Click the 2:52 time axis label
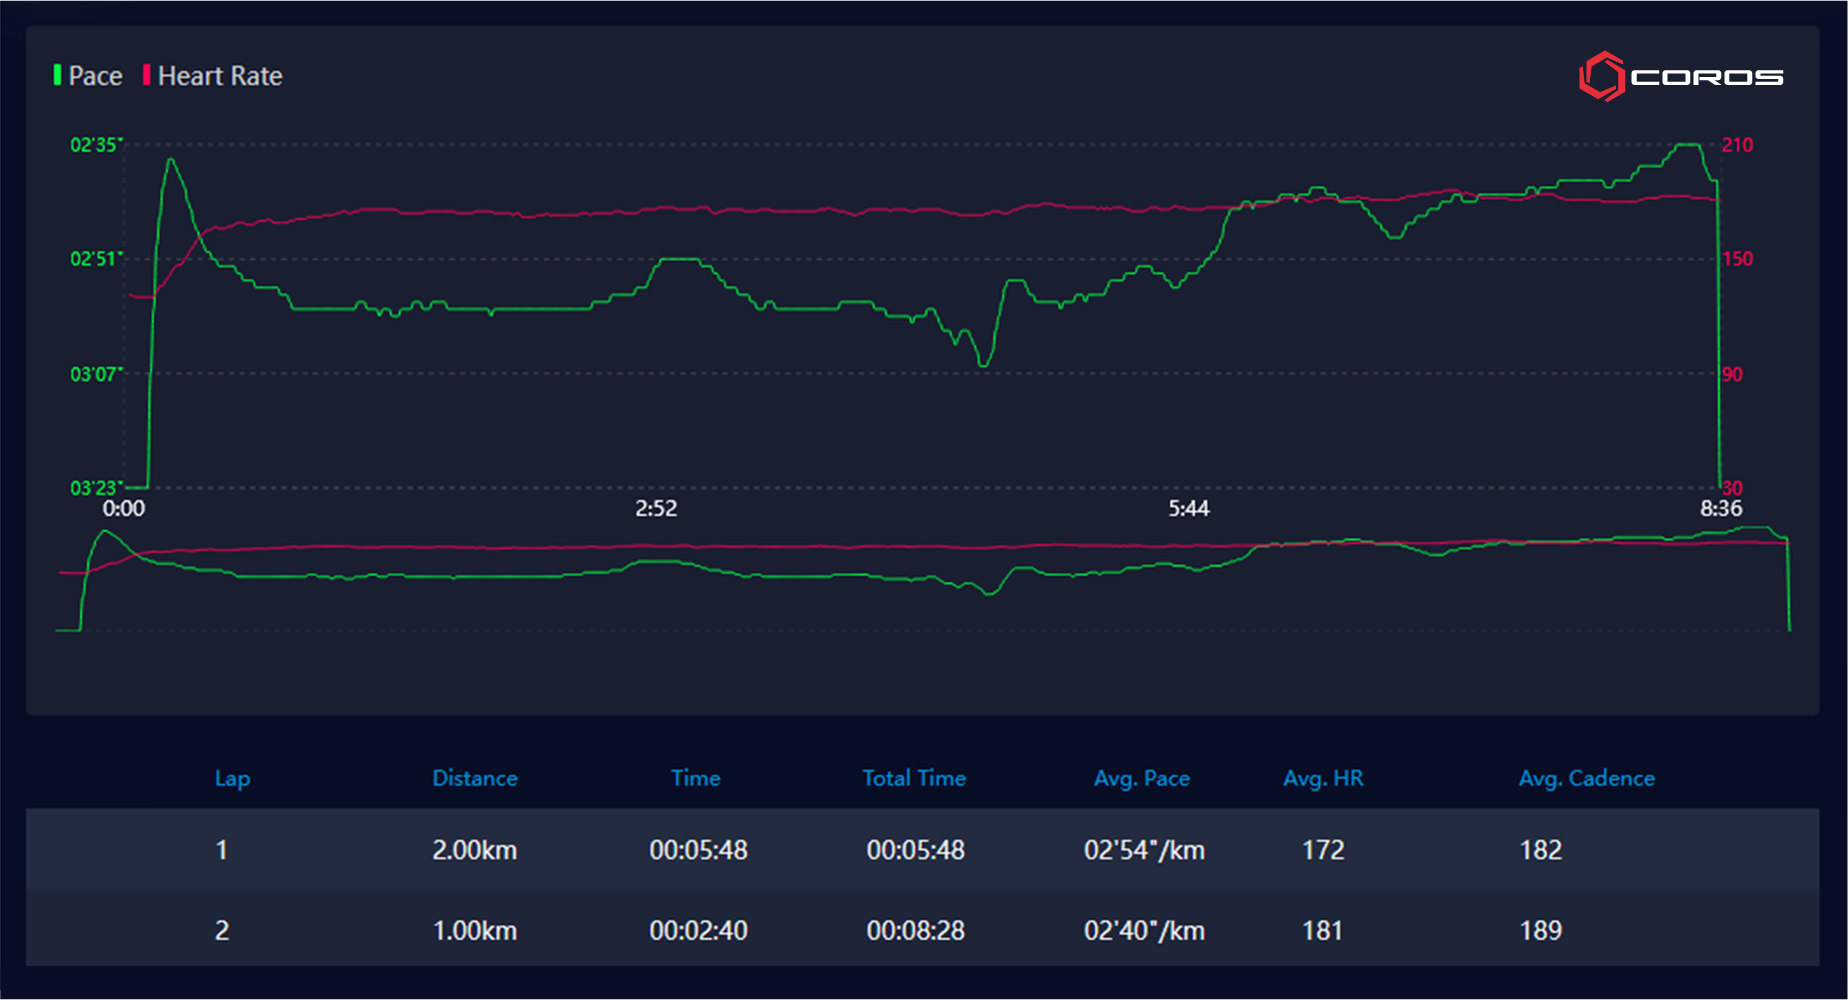The height and width of the screenshot is (1000, 1848). pyautogui.click(x=656, y=509)
